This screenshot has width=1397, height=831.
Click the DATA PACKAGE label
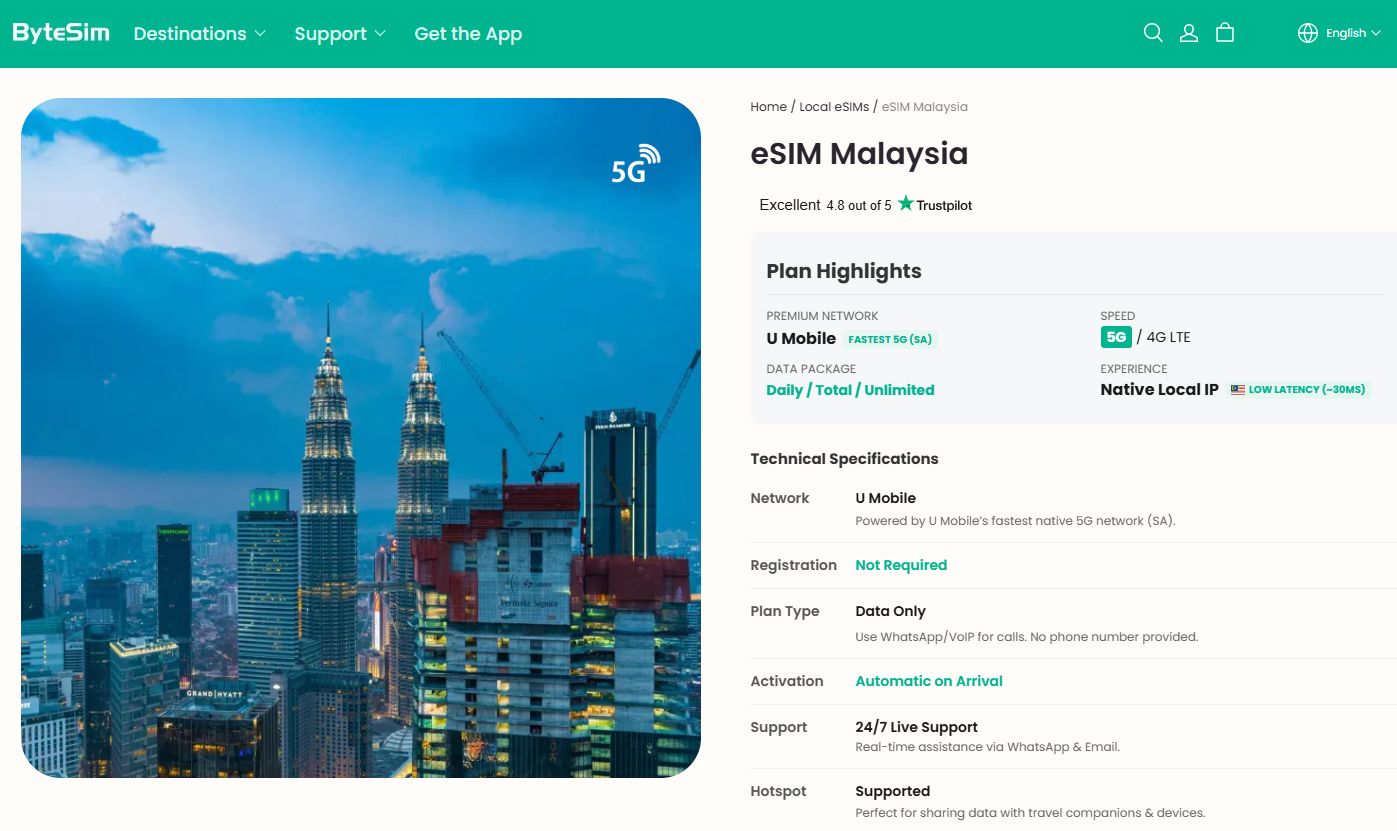pos(811,369)
